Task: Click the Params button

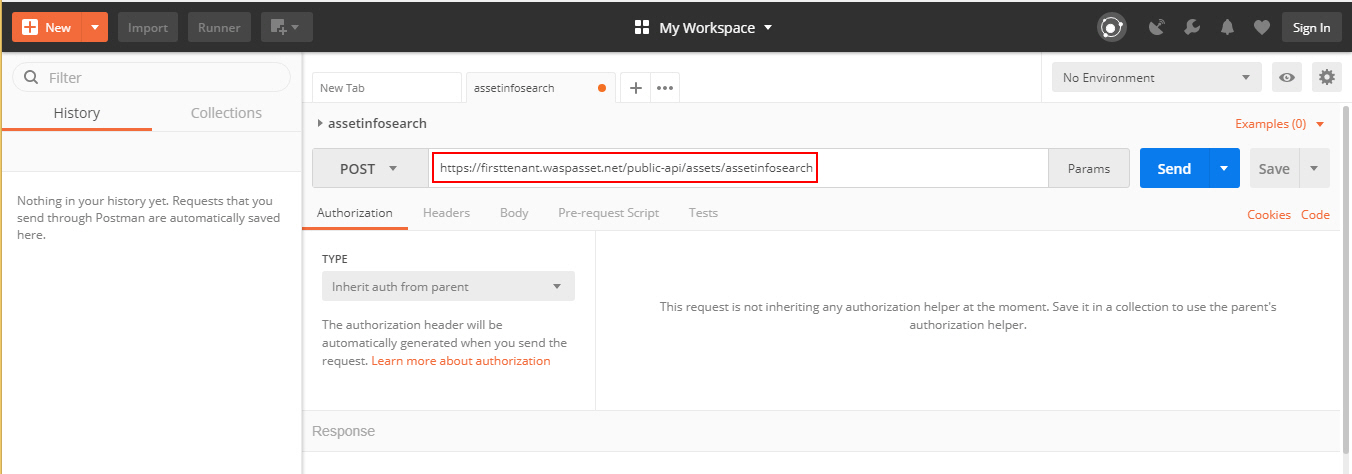Action: [x=1089, y=169]
